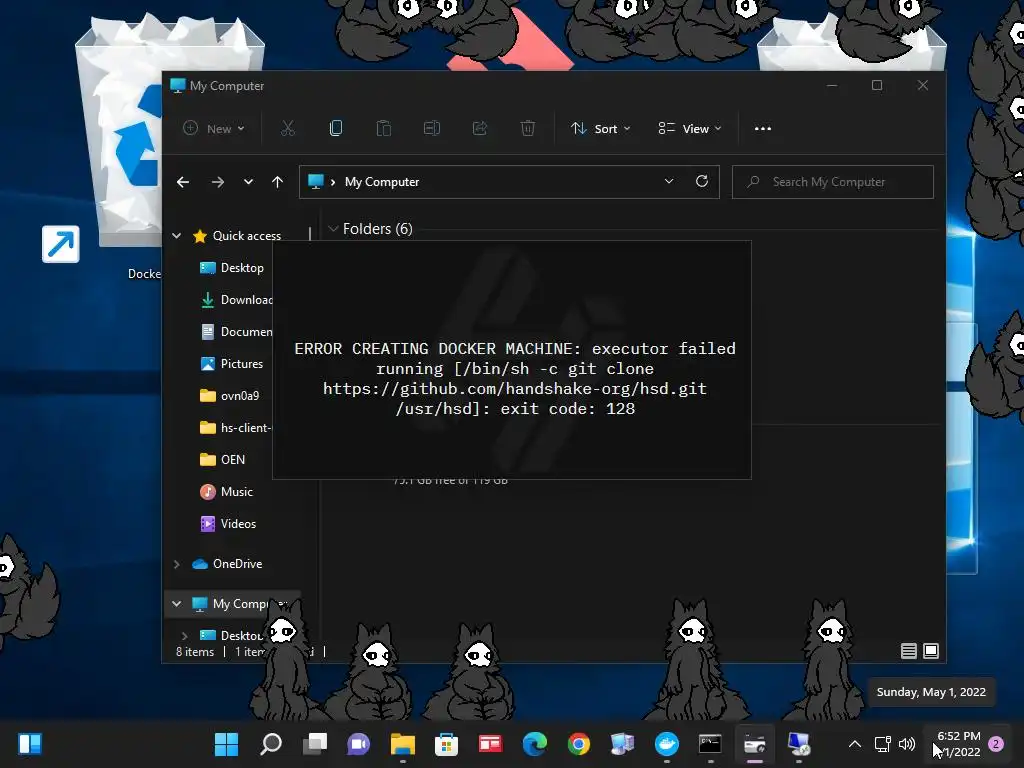Image resolution: width=1024 pixels, height=768 pixels.
Task: Show hidden system tray icons
Action: [854, 744]
